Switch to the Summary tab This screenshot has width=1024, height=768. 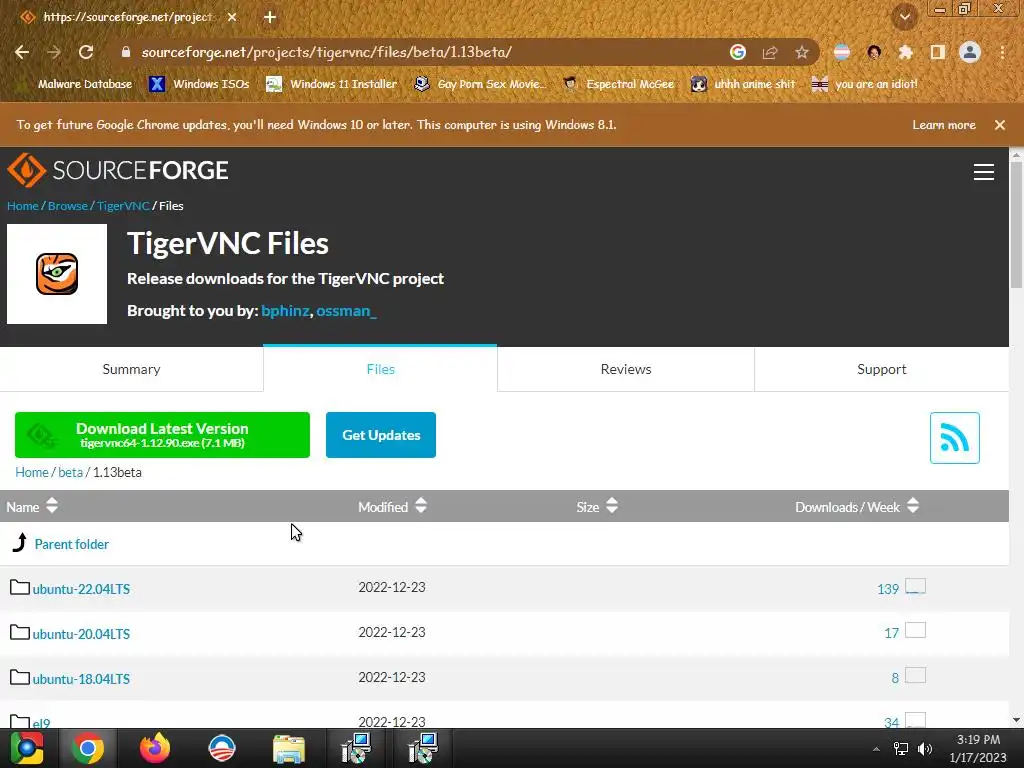pyautogui.click(x=131, y=369)
